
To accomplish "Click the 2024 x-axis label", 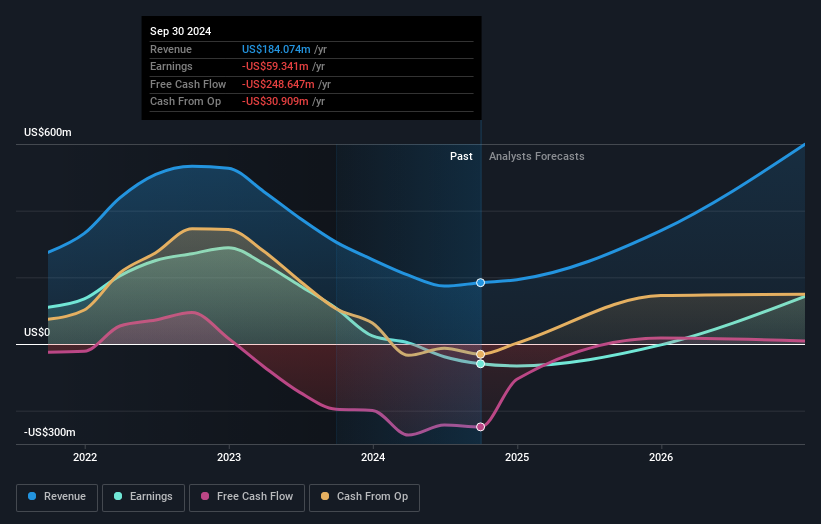I will tap(373, 458).
